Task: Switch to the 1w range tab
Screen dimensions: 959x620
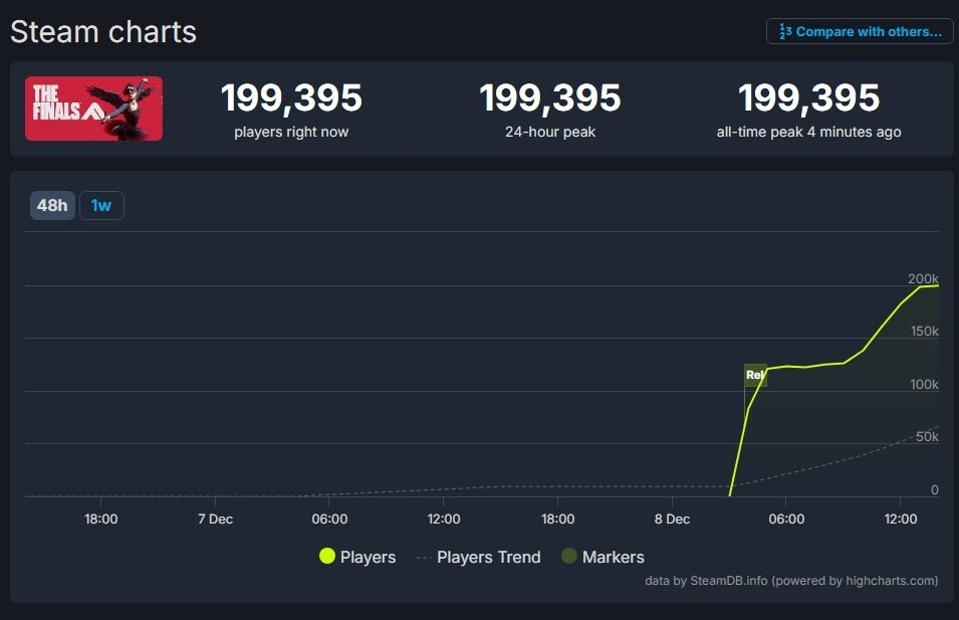Action: pyautogui.click(x=101, y=205)
